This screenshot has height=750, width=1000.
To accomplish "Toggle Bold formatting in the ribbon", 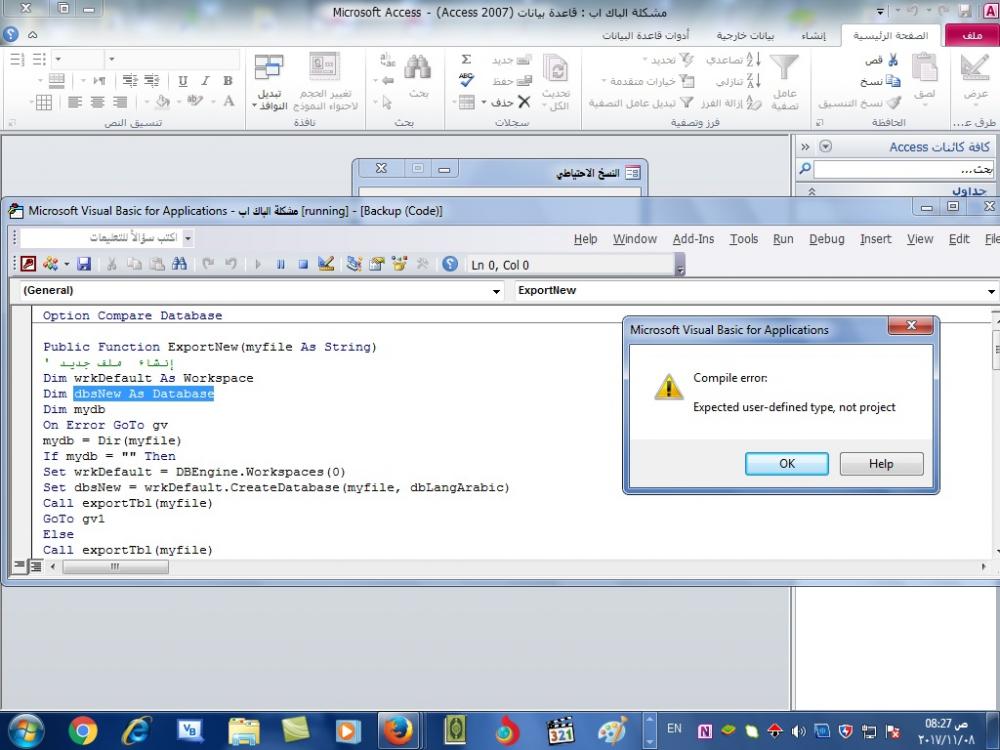I will (228, 81).
